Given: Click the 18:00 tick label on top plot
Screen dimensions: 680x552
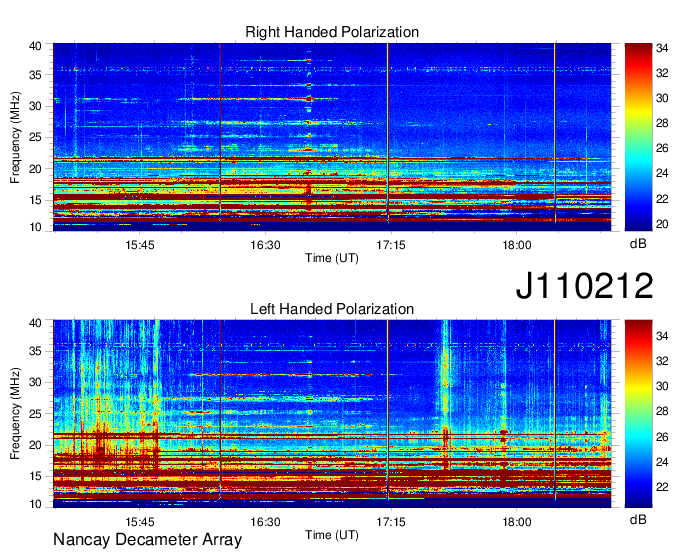Looking at the screenshot, I should point(517,245).
